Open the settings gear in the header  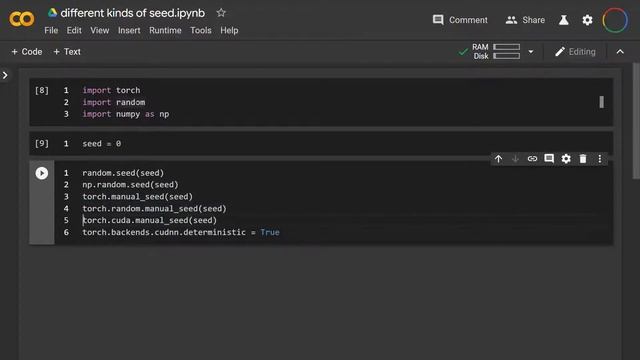pos(587,20)
